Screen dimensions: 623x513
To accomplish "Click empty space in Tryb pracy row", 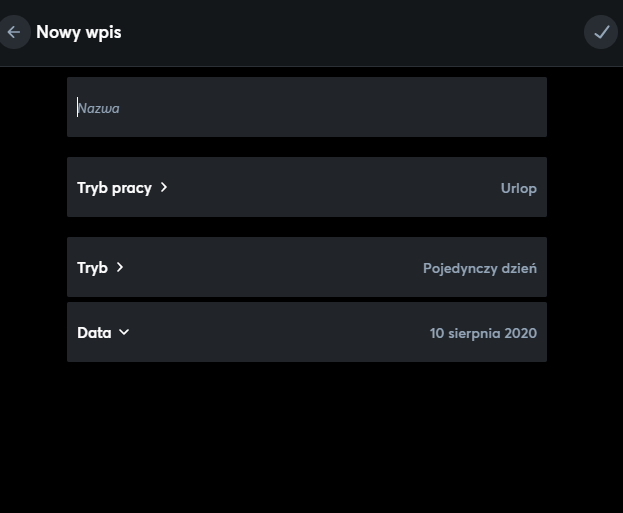I will point(330,188).
